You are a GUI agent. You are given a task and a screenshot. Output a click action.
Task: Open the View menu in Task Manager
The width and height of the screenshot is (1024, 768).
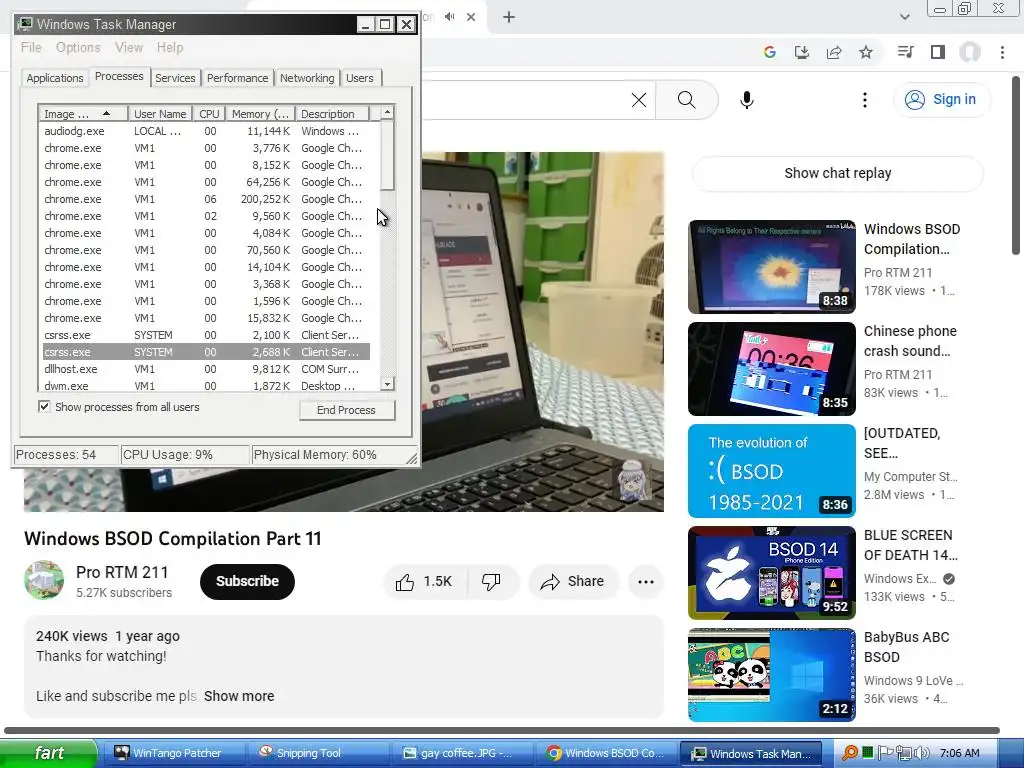pos(129,48)
